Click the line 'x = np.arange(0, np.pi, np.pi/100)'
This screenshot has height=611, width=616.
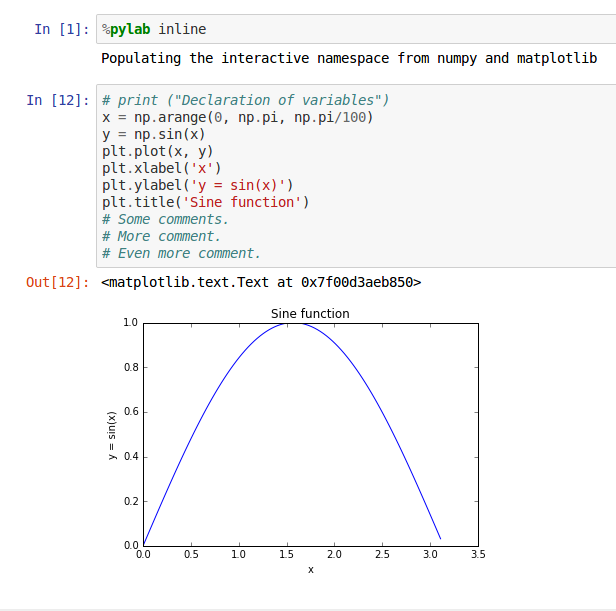237,117
